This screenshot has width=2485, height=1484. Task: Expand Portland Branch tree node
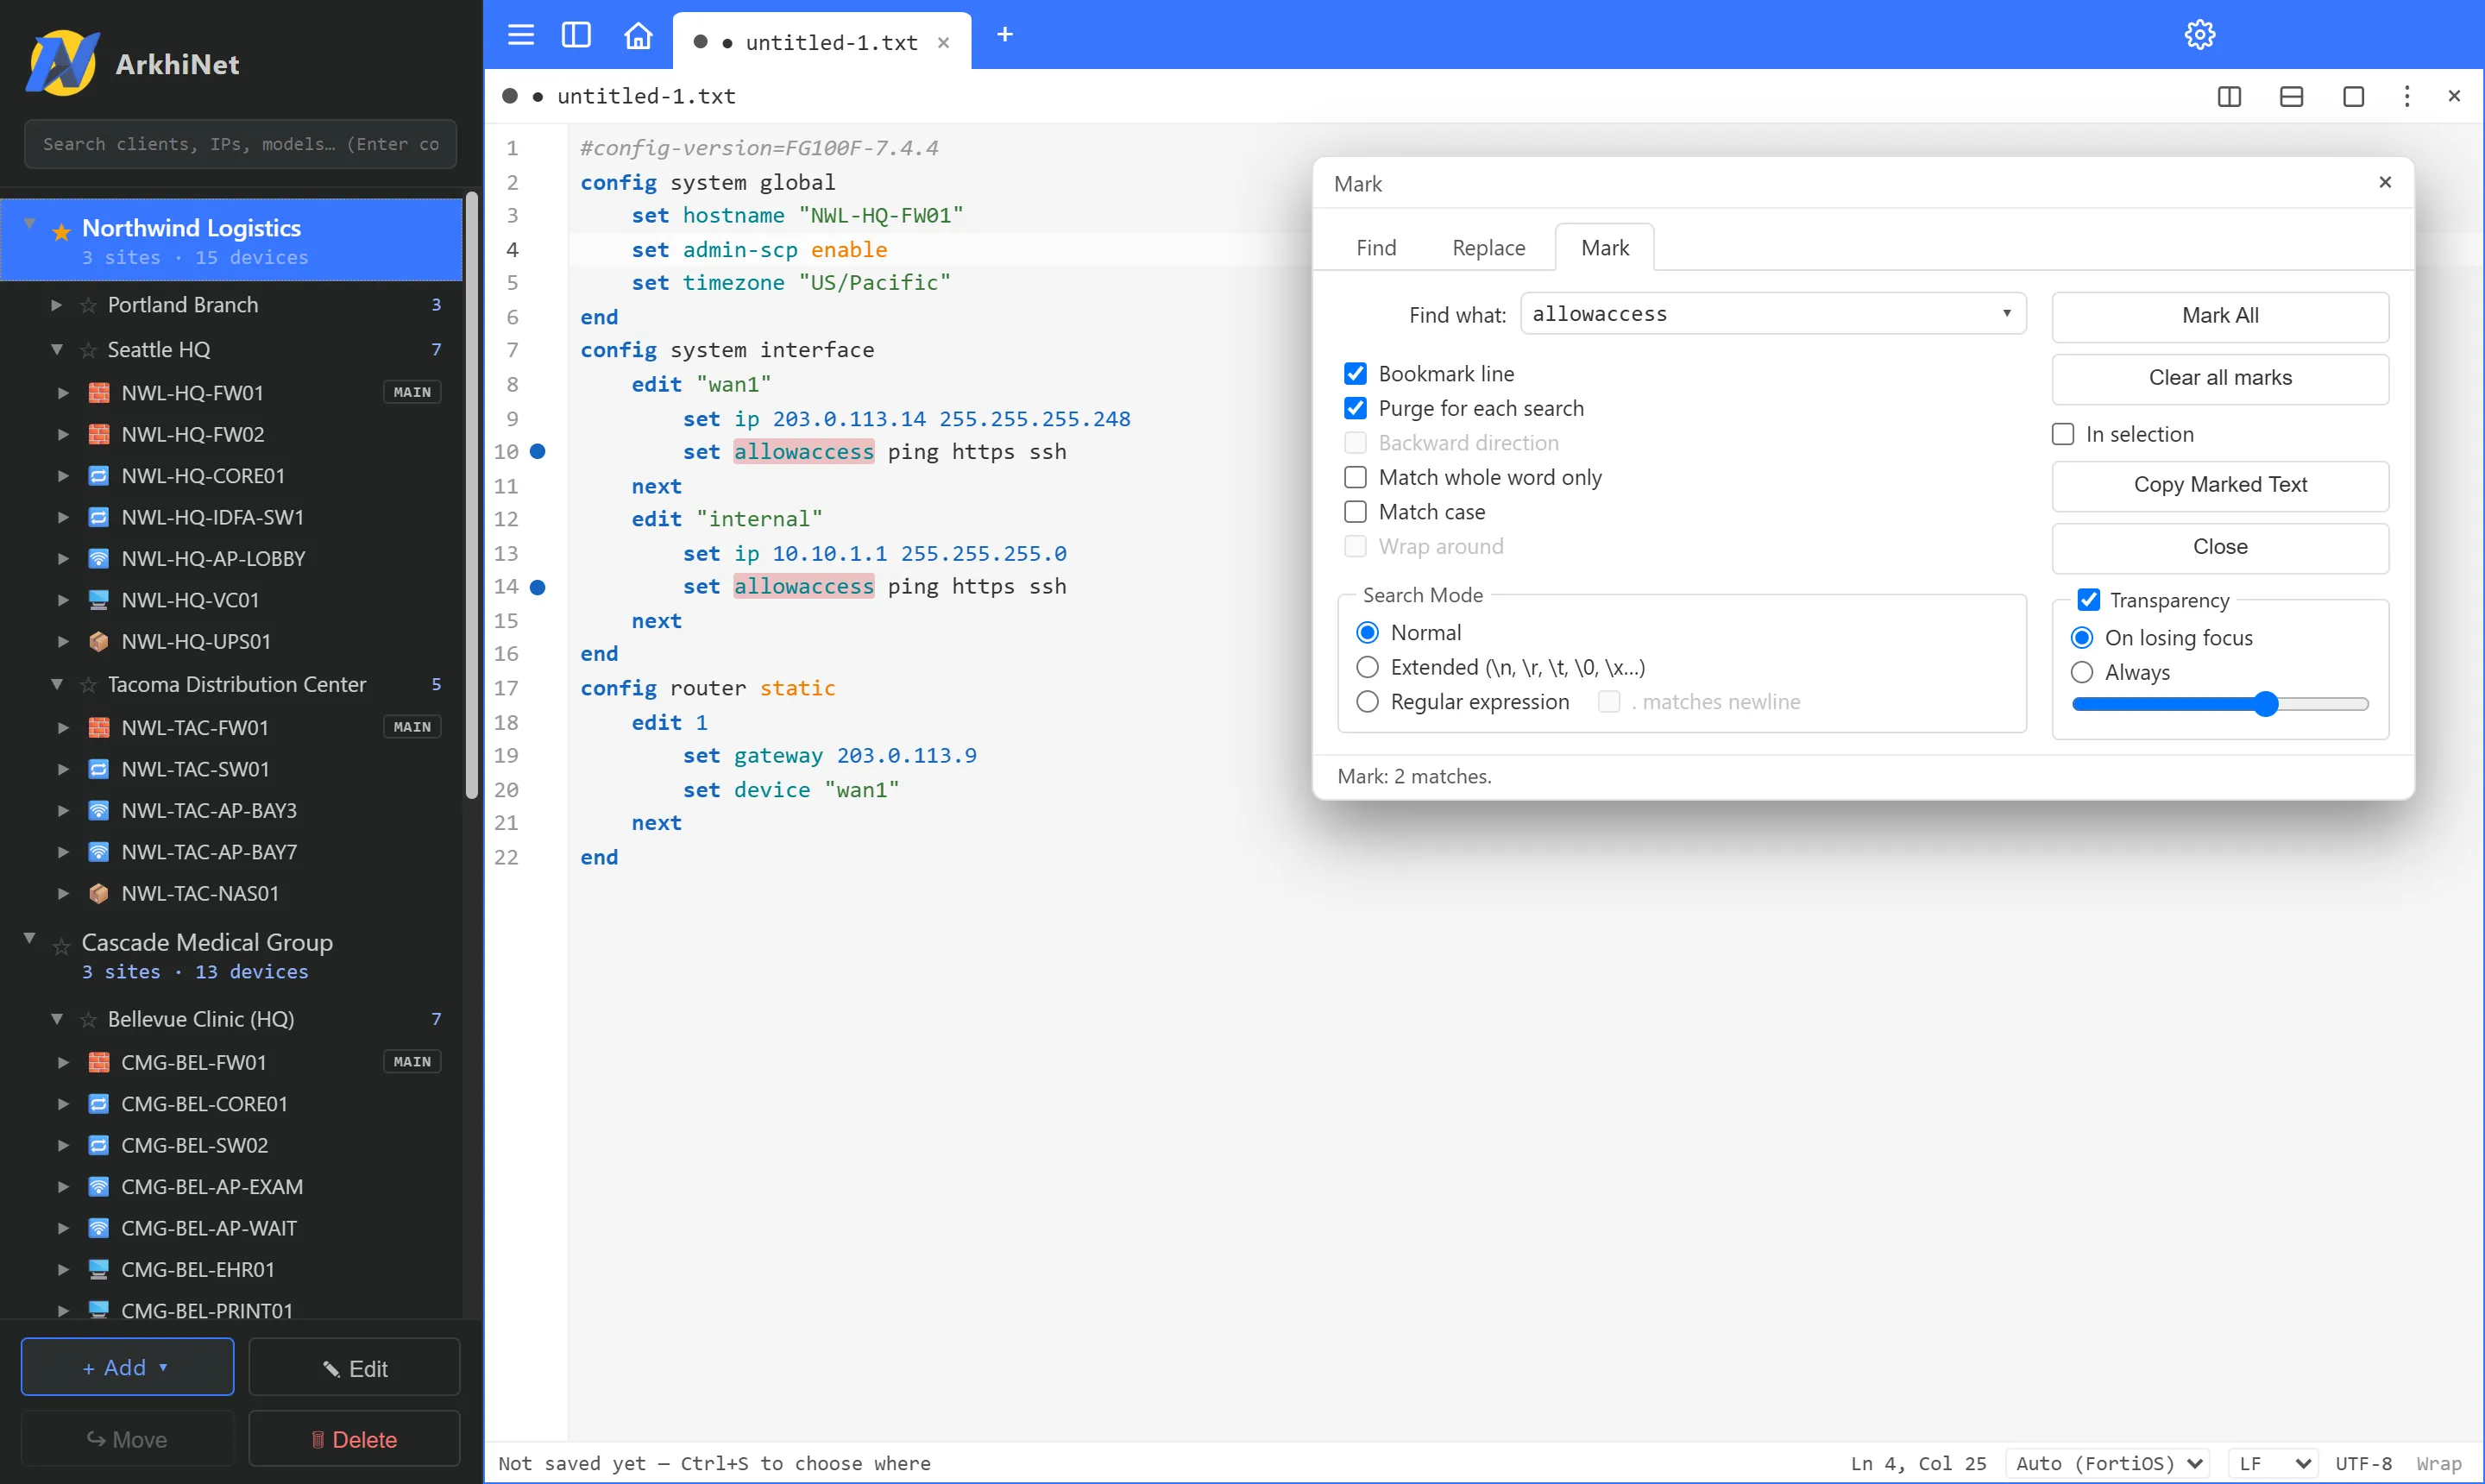[x=57, y=305]
